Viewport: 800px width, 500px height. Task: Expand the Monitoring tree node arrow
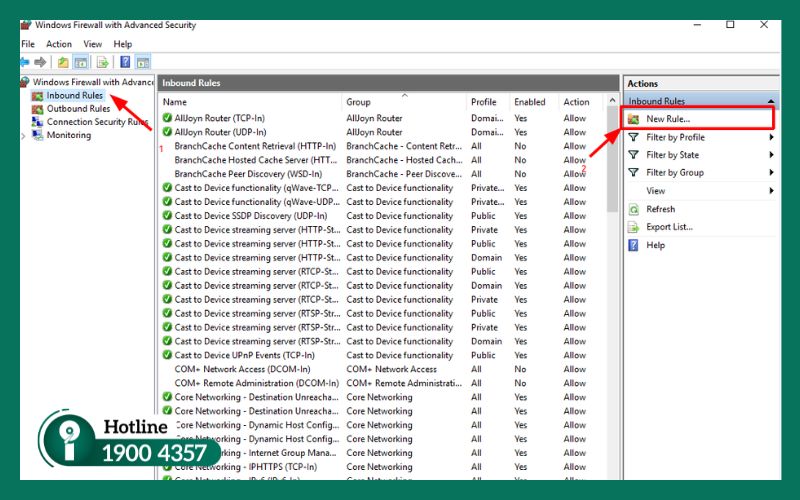pyautogui.click(x=23, y=136)
